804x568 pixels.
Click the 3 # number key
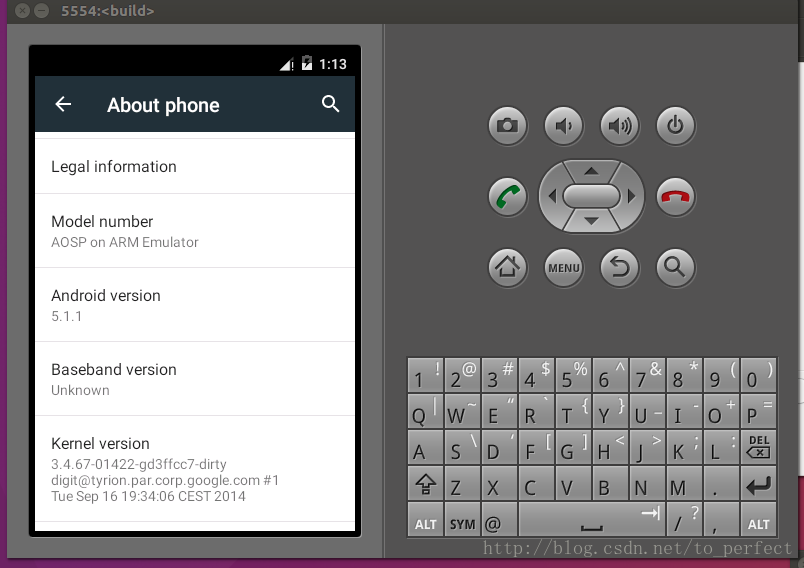click(499, 376)
